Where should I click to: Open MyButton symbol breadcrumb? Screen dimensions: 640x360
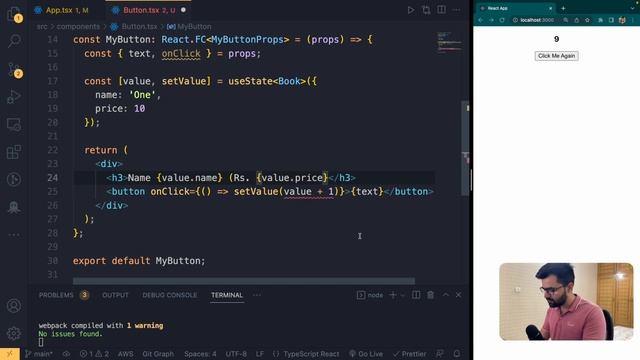click(189, 27)
